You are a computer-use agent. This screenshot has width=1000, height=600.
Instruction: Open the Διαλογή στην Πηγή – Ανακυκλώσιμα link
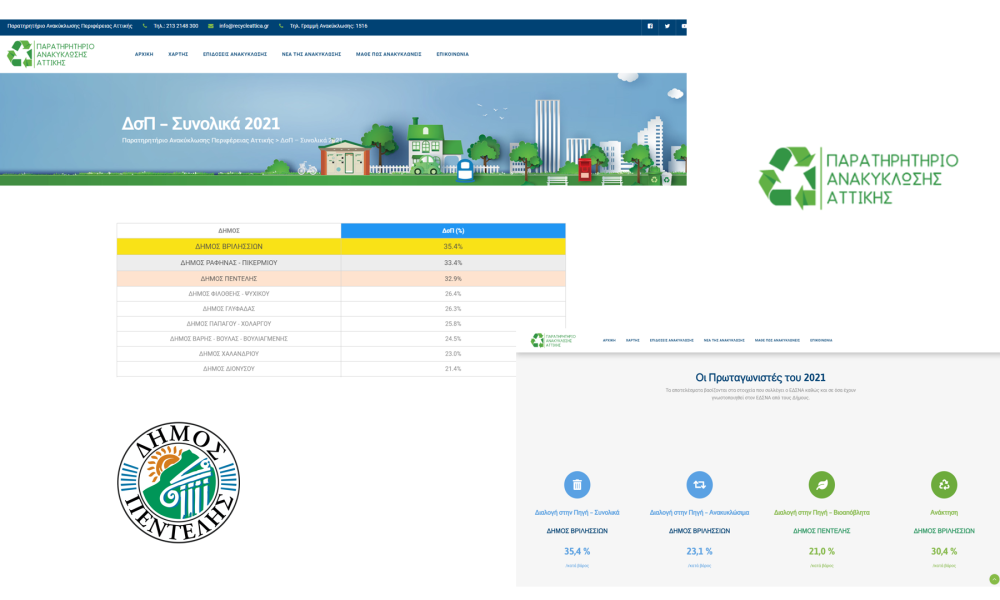(x=699, y=512)
